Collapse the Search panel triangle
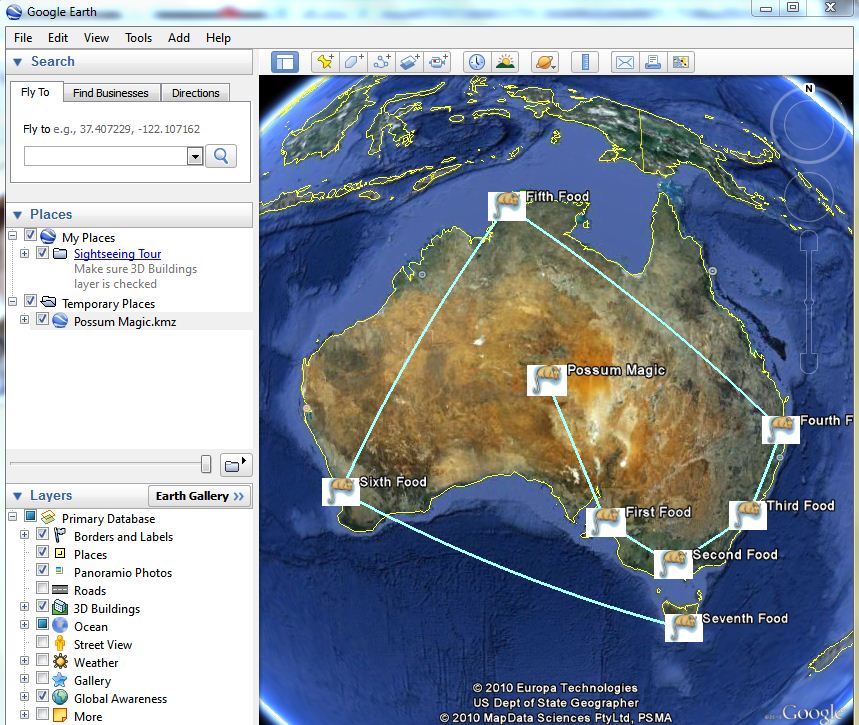This screenshot has height=725, width=859. point(18,62)
